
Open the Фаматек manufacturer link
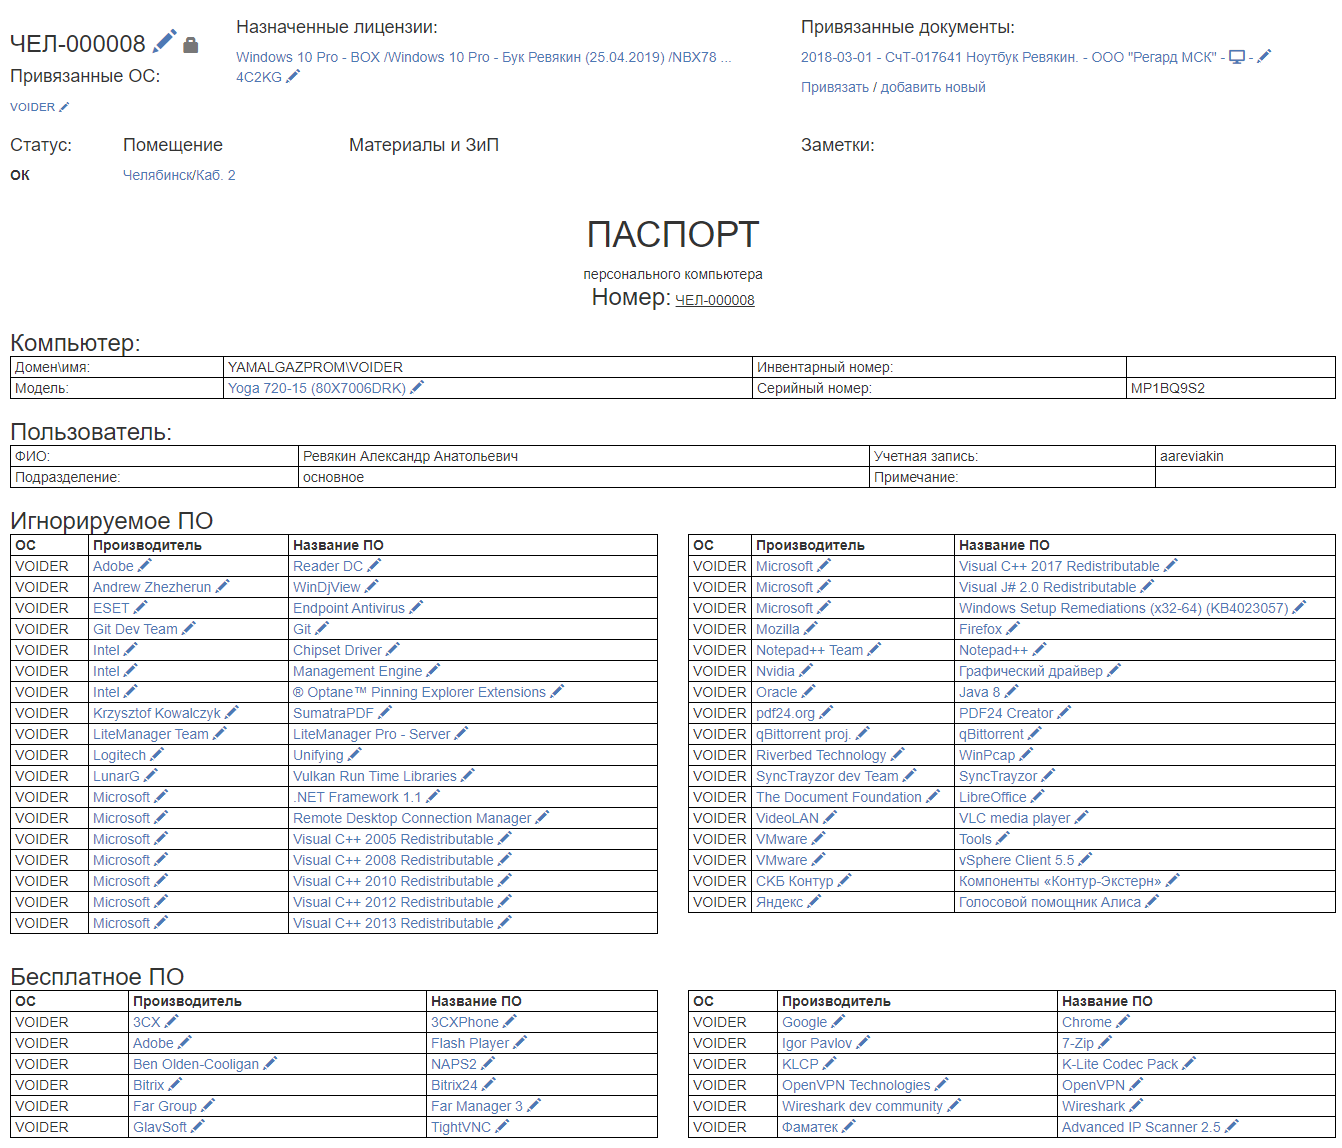click(810, 1127)
